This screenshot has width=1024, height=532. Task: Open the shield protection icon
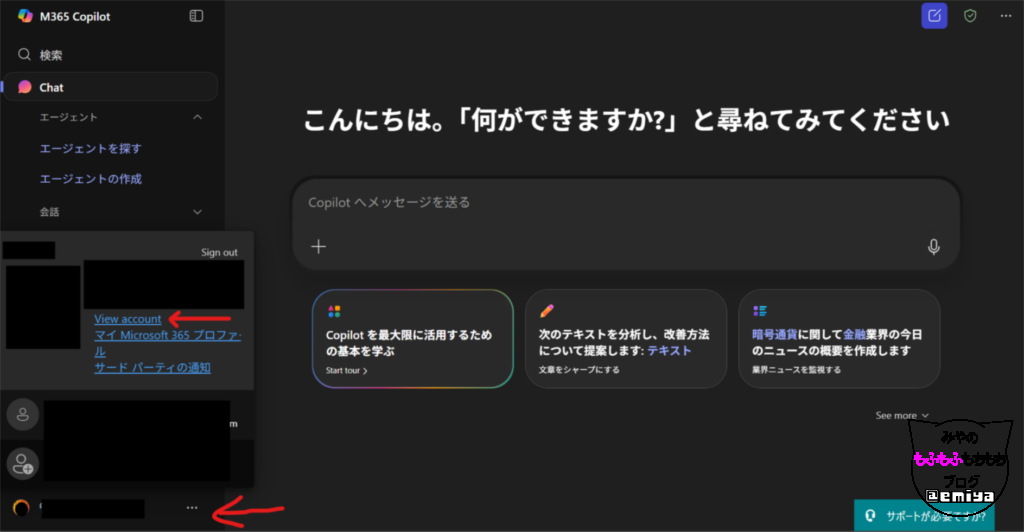tap(970, 16)
